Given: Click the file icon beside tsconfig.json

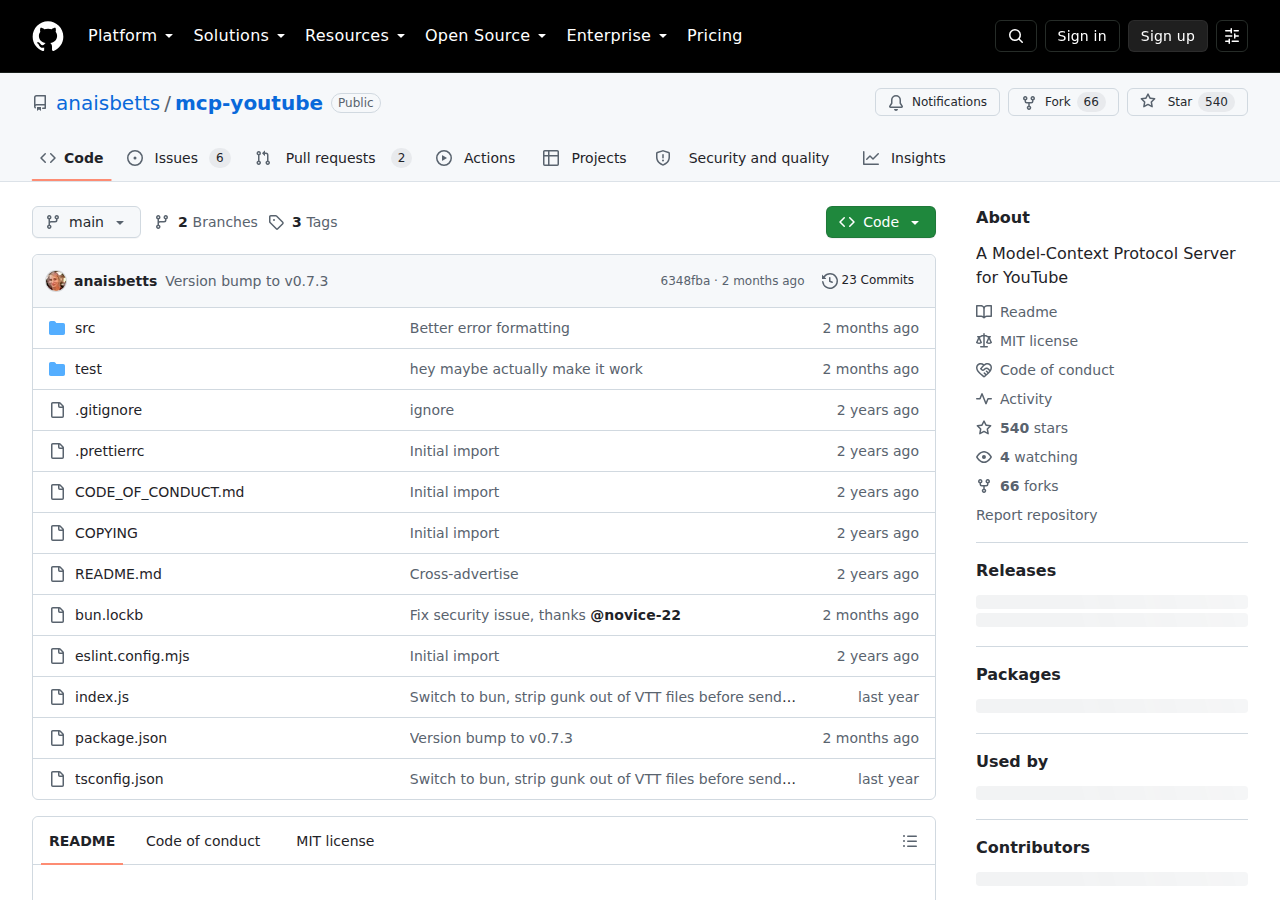Looking at the screenshot, I should (x=57, y=779).
